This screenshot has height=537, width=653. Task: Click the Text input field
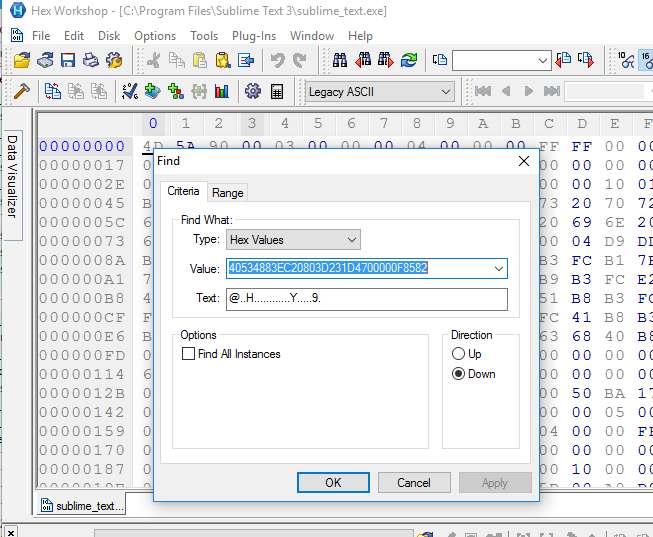367,299
